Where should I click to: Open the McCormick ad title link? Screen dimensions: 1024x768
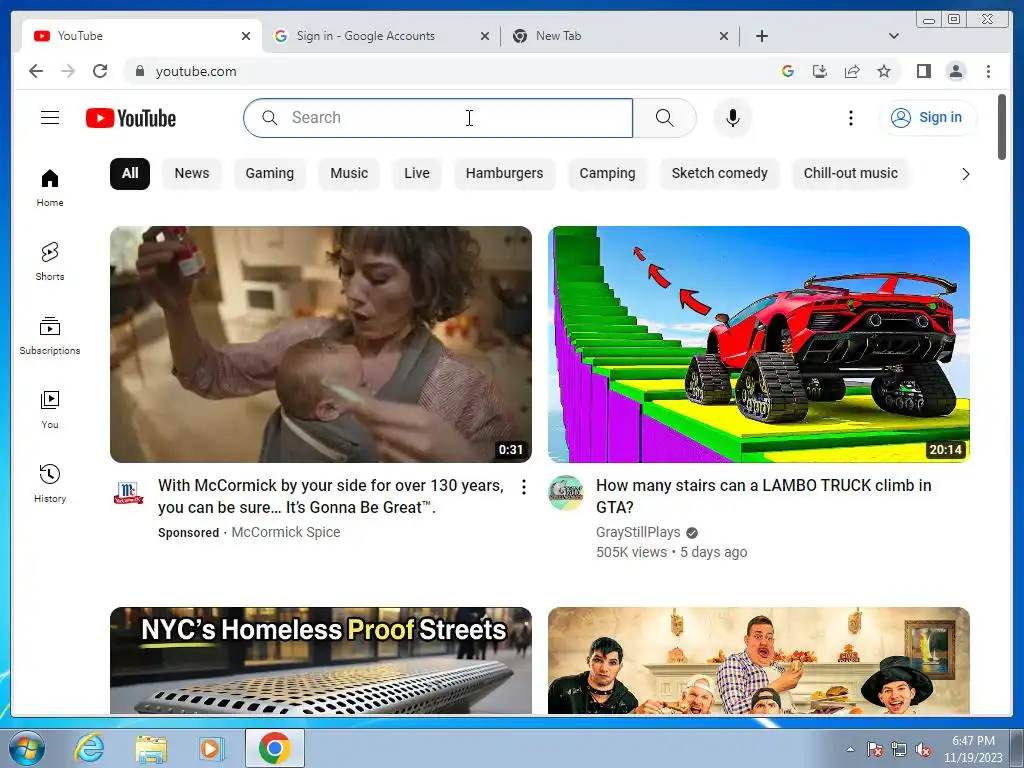click(330, 496)
